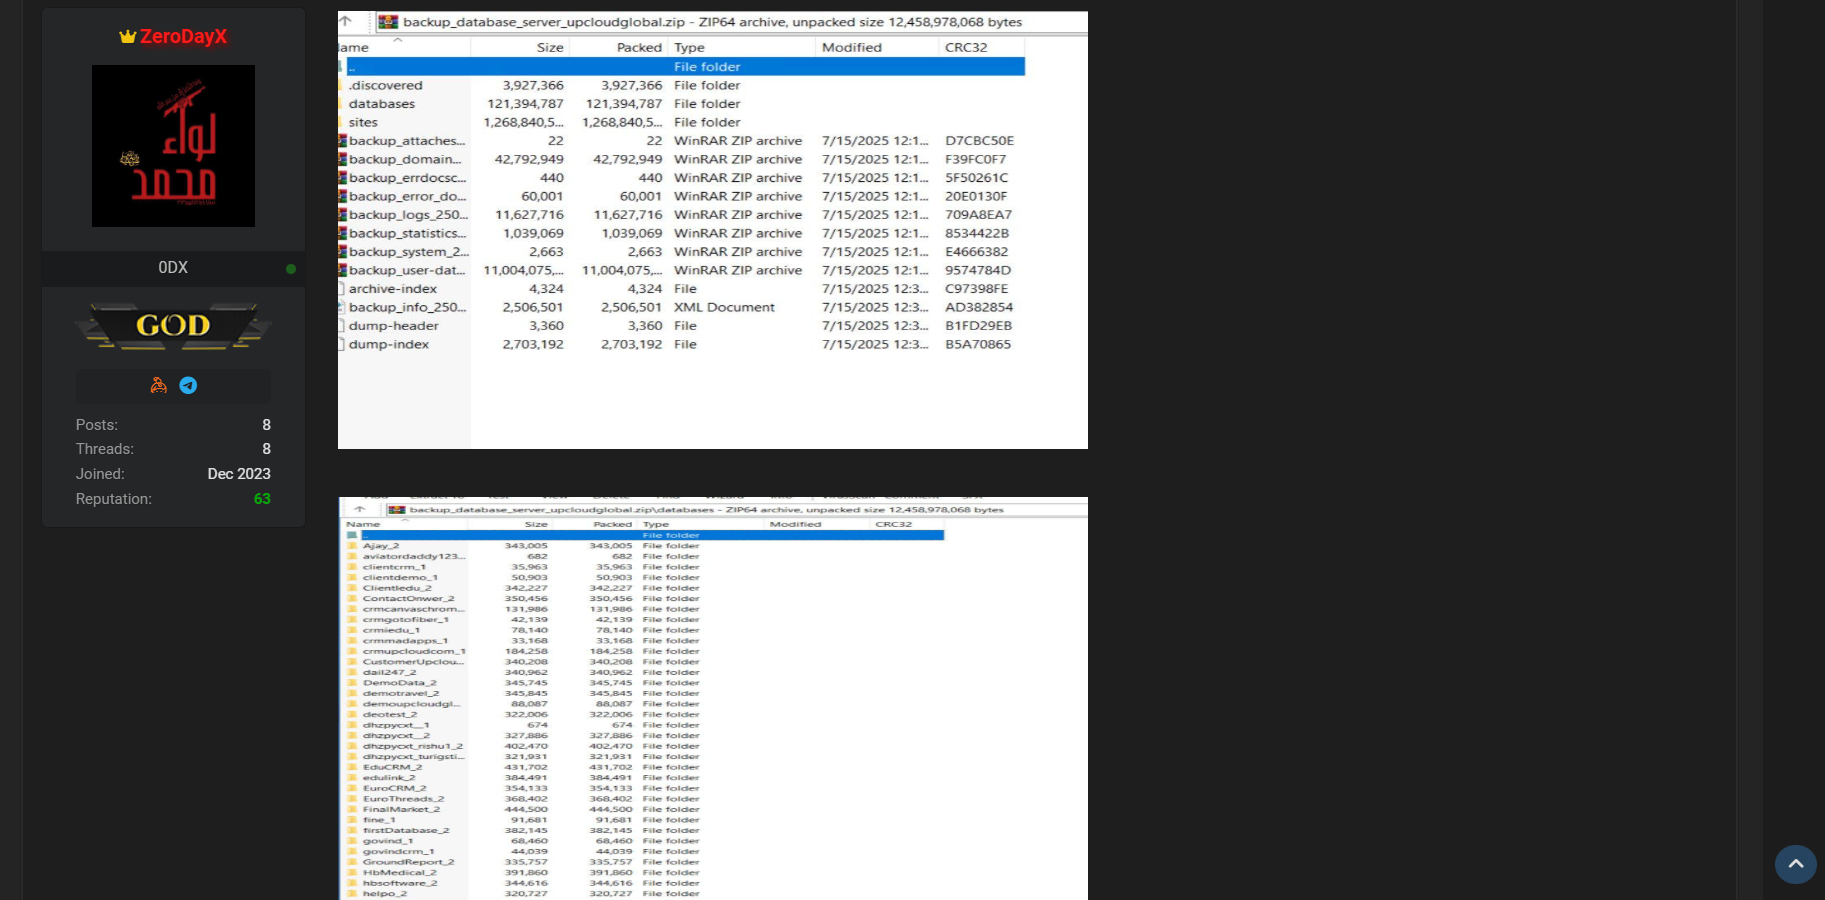Click the CRC32 column header in top archive
This screenshot has height=900, width=1825.
point(966,47)
